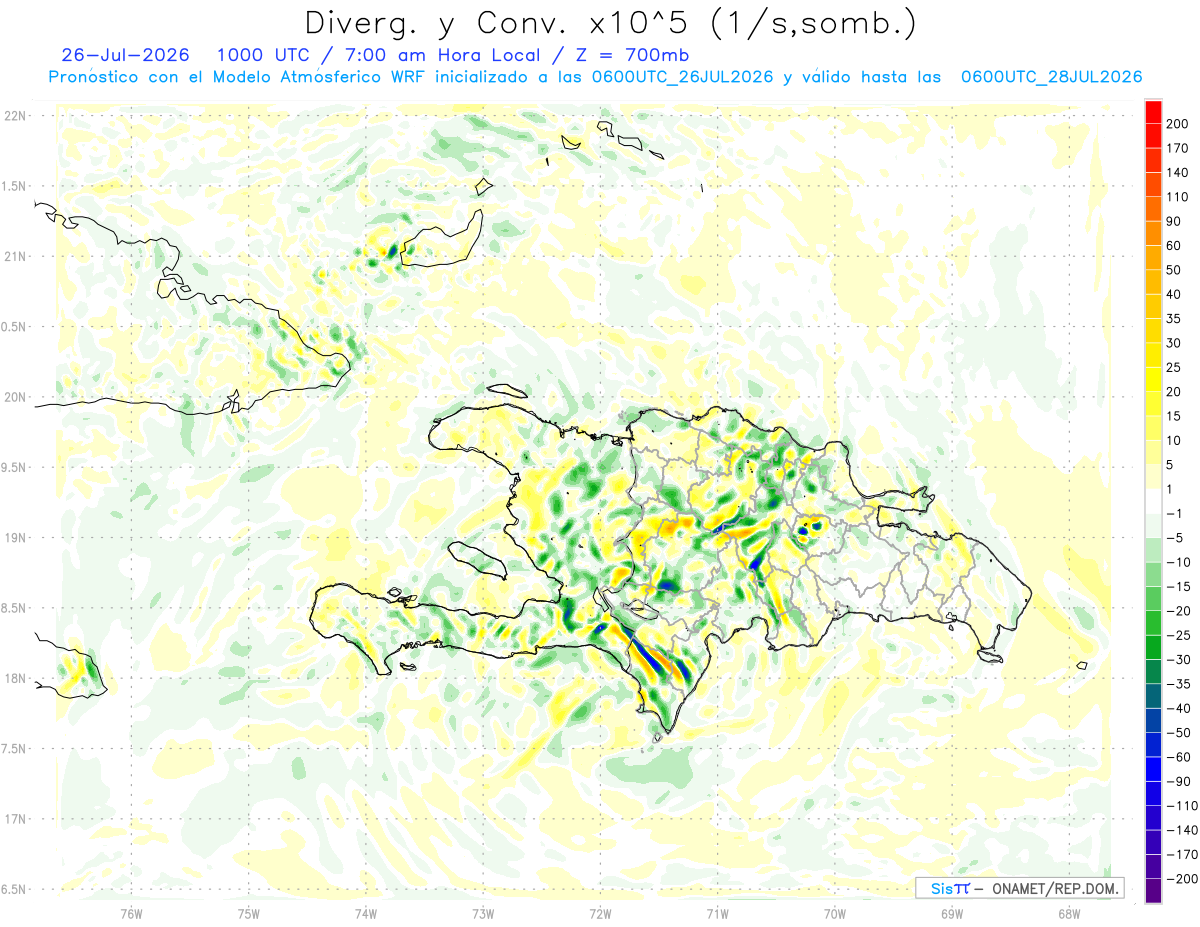1200x927 pixels.
Task: Click the "1000 UTC" time text
Action: point(266,55)
